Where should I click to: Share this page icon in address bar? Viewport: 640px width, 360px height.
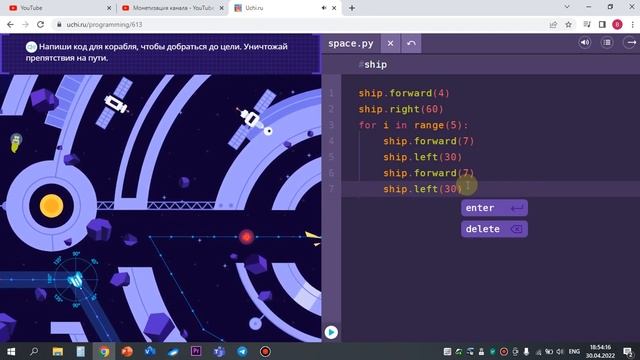coord(553,24)
